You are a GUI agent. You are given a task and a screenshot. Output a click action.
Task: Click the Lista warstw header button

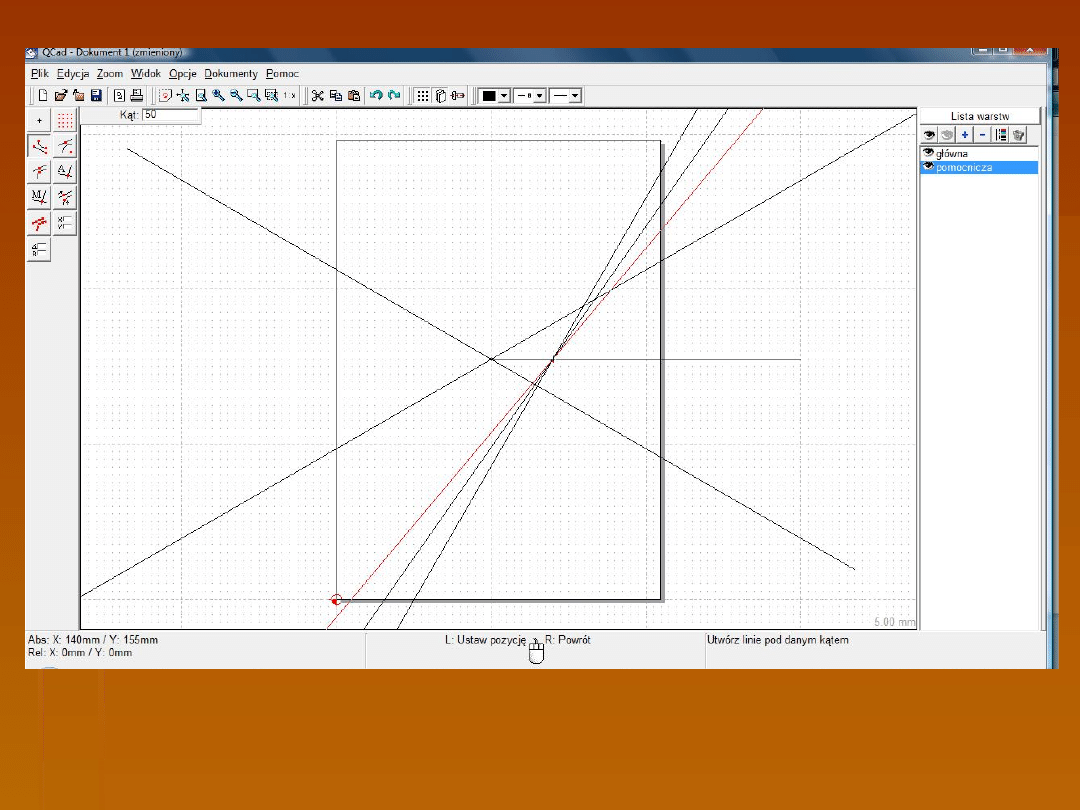click(x=980, y=116)
